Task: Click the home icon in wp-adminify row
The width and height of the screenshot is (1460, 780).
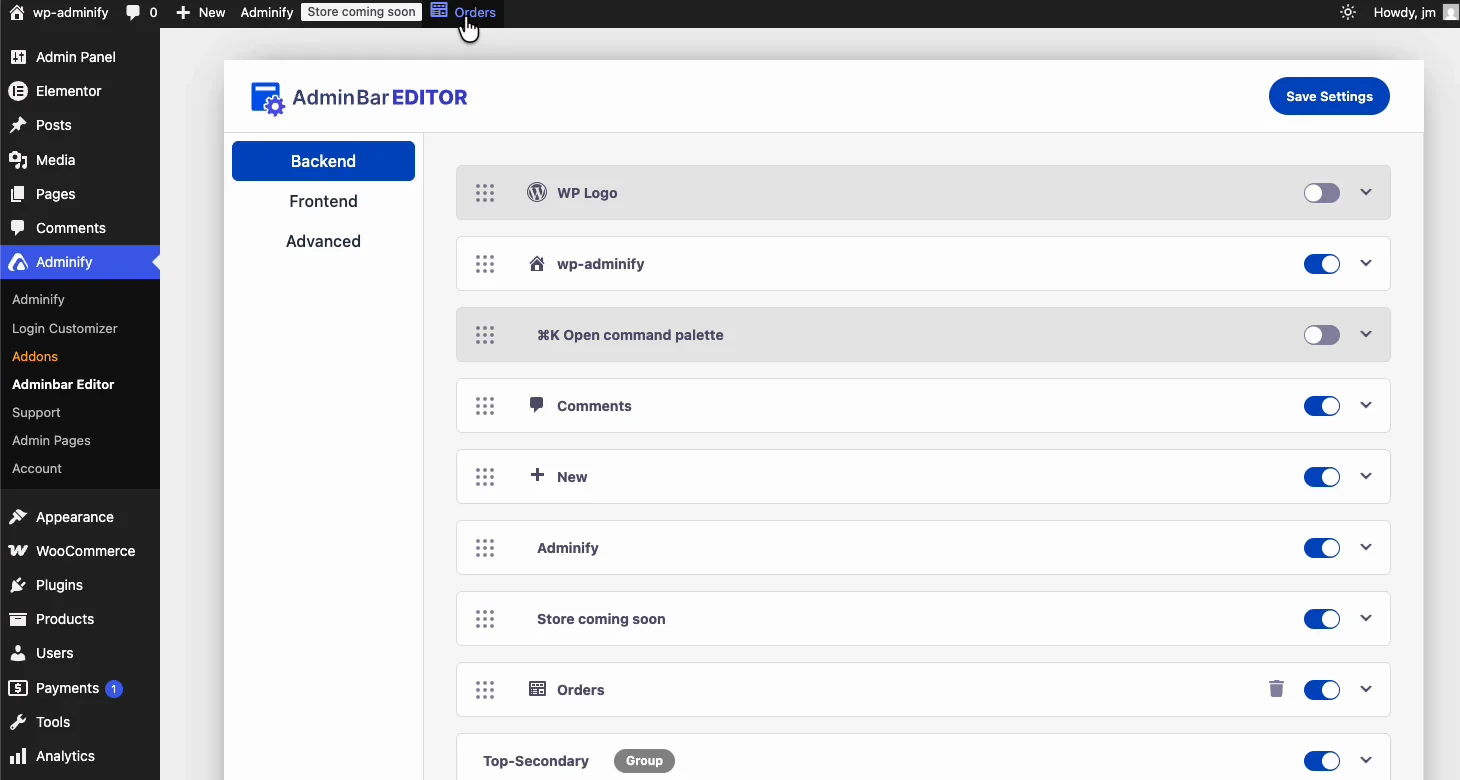Action: click(537, 264)
